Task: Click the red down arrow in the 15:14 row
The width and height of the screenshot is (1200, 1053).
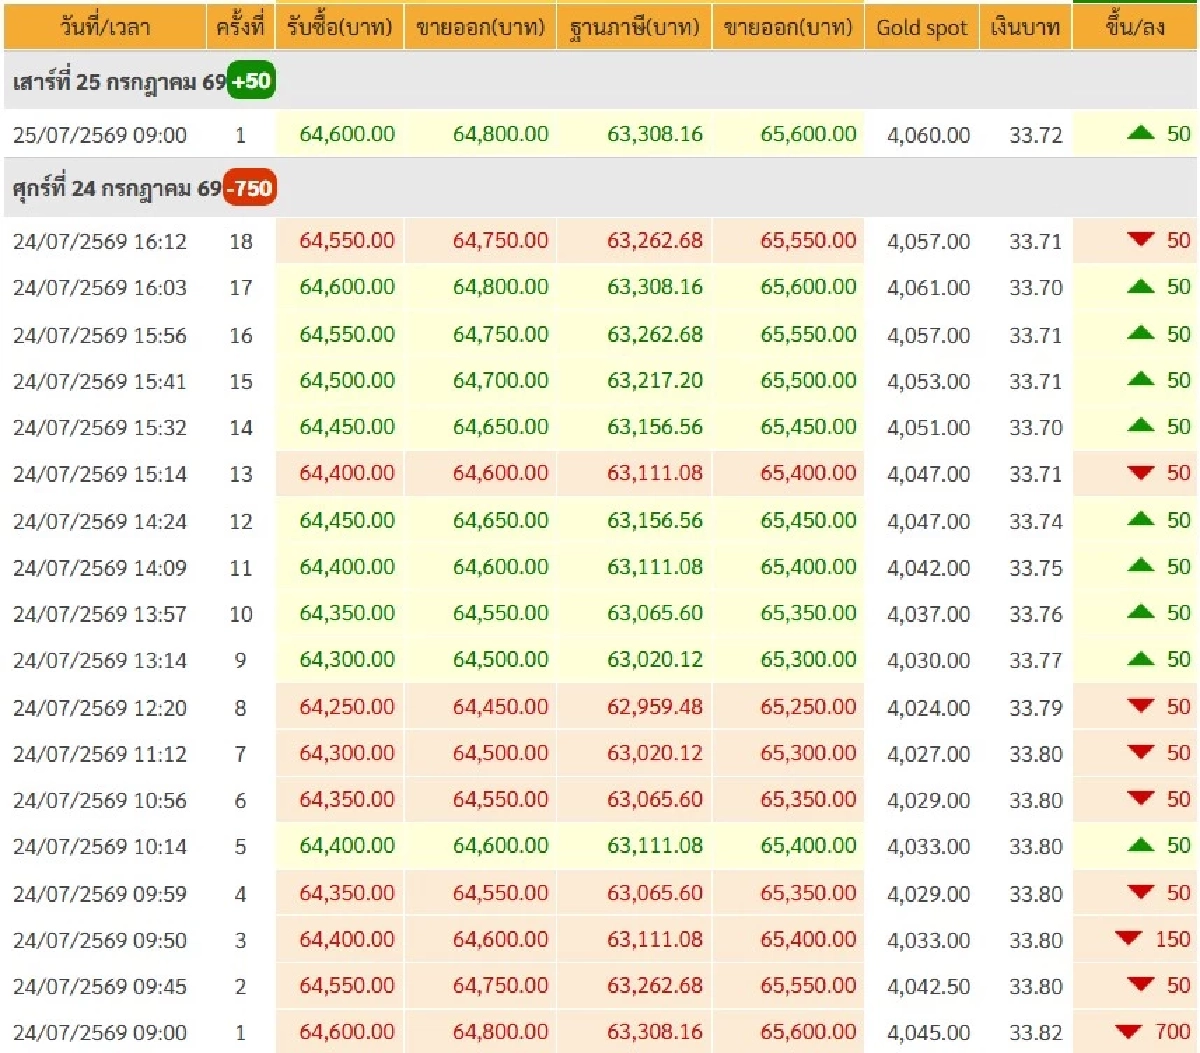Action: tap(1140, 473)
